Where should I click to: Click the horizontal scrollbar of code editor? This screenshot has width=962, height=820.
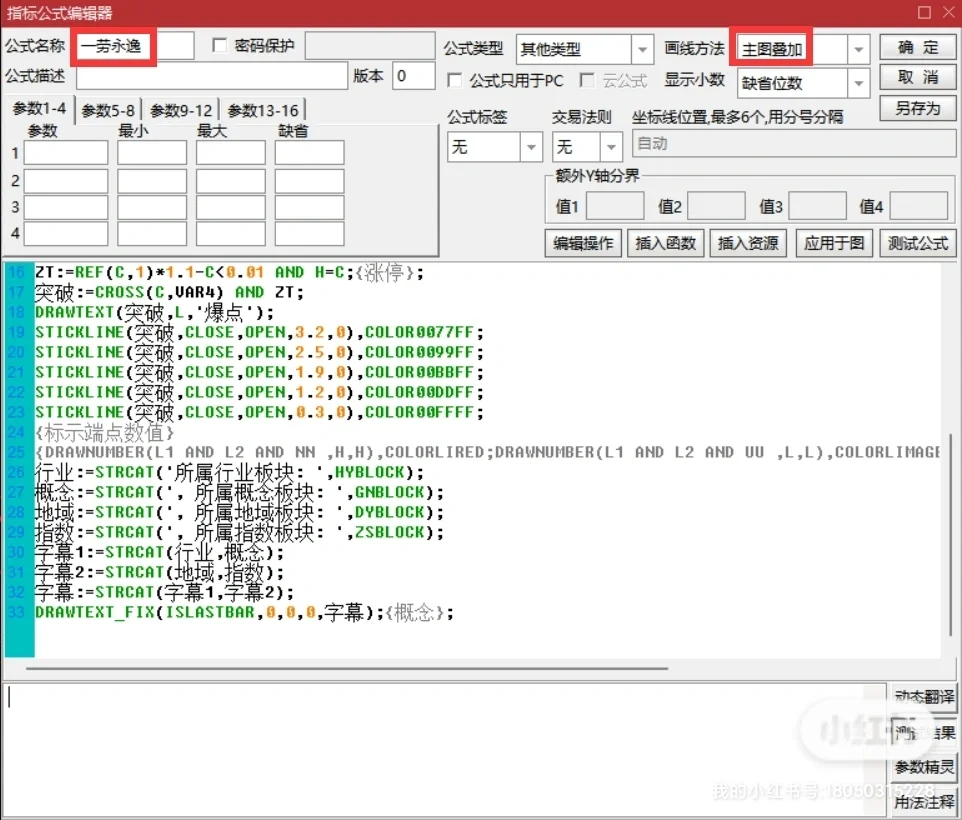[347, 668]
